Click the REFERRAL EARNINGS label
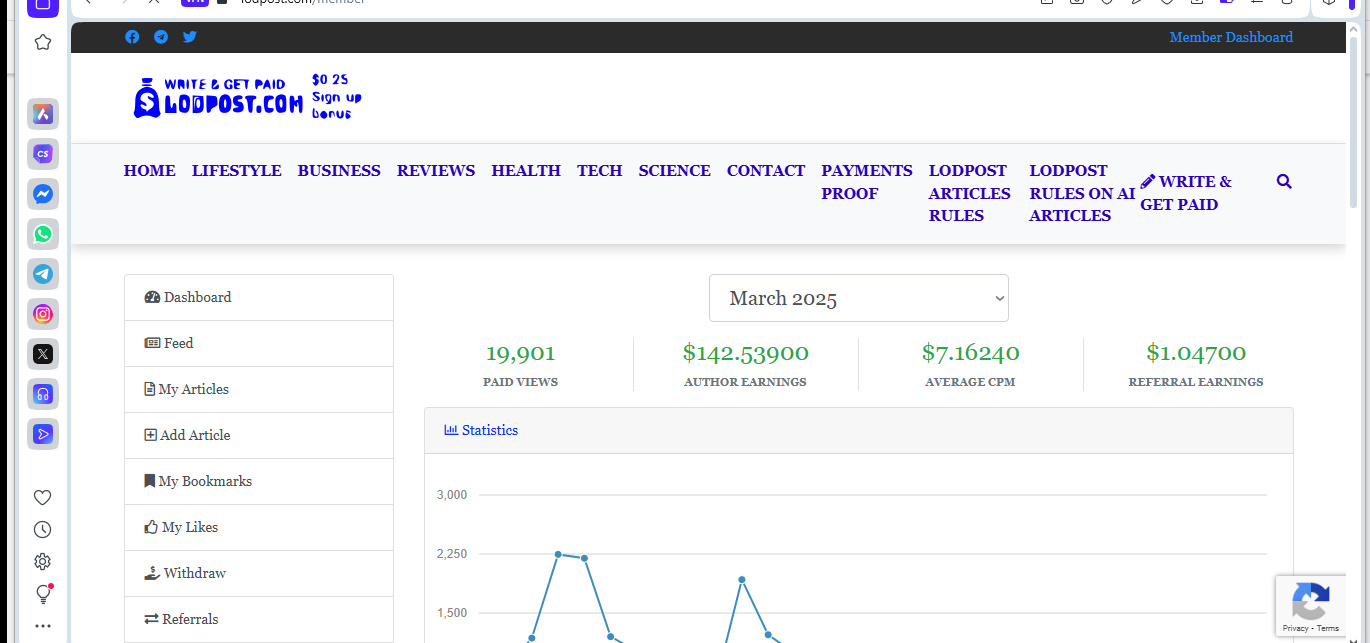This screenshot has height=643, width=1370. click(1196, 382)
